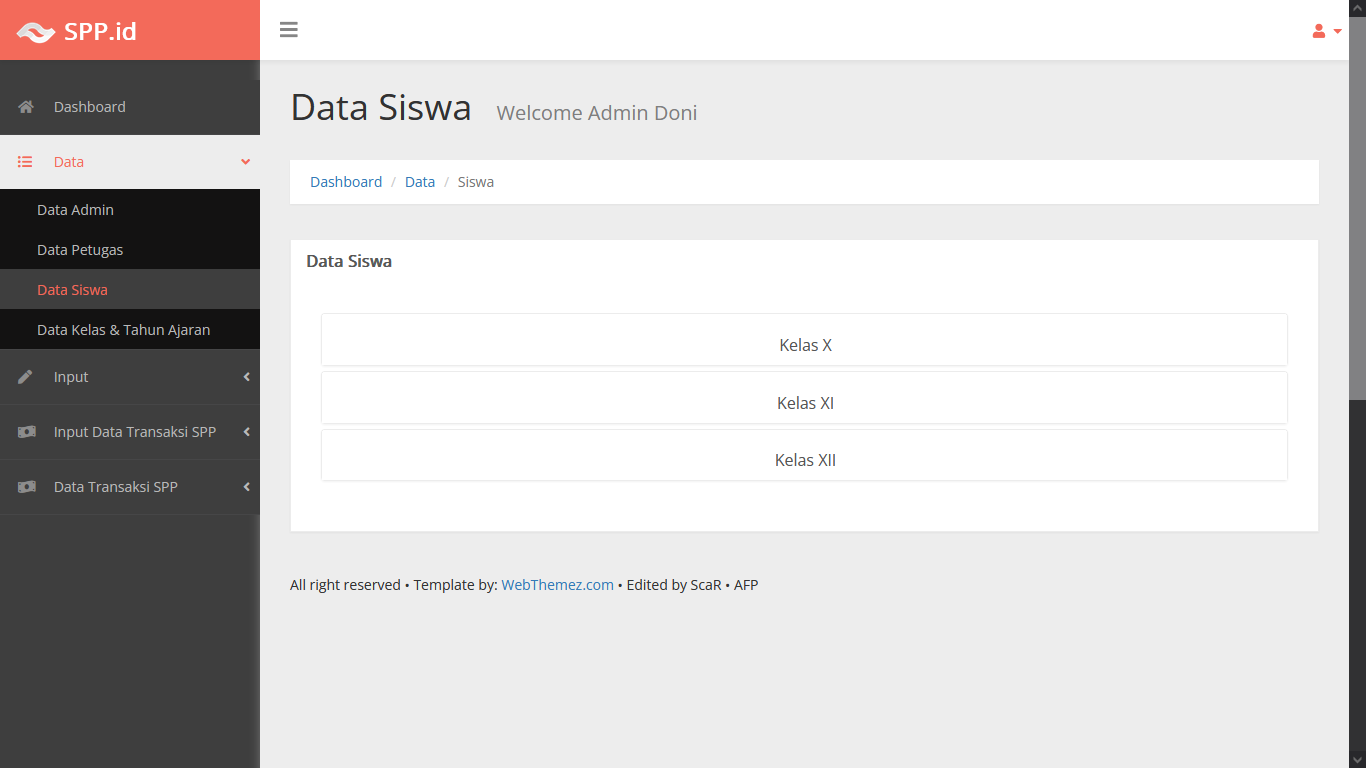Expand the Input menu arrow
The height and width of the screenshot is (768, 1366).
[246, 377]
